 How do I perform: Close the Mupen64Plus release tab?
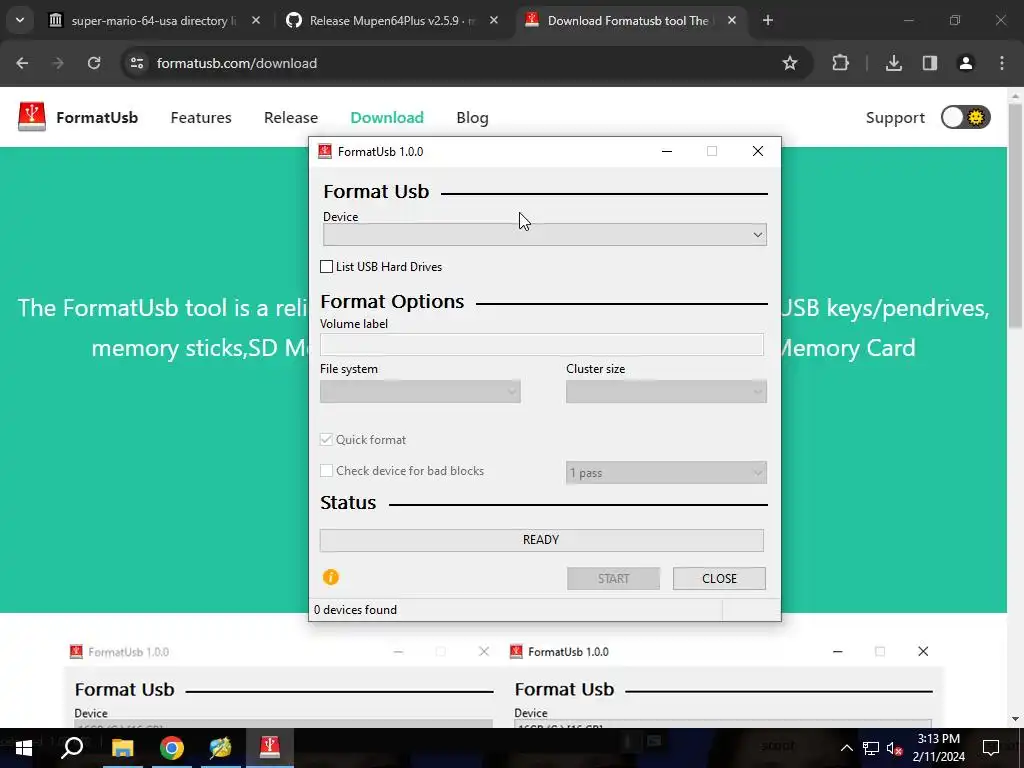pos(494,20)
